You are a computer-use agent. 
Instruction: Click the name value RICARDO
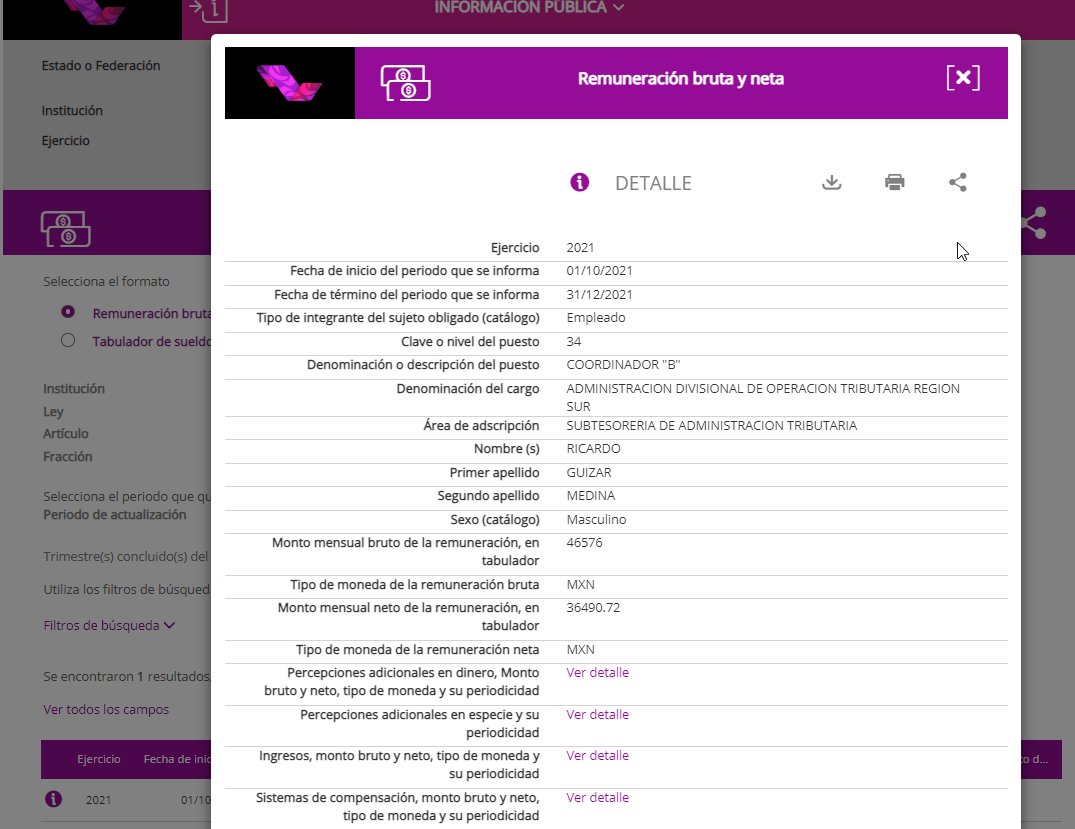point(593,448)
